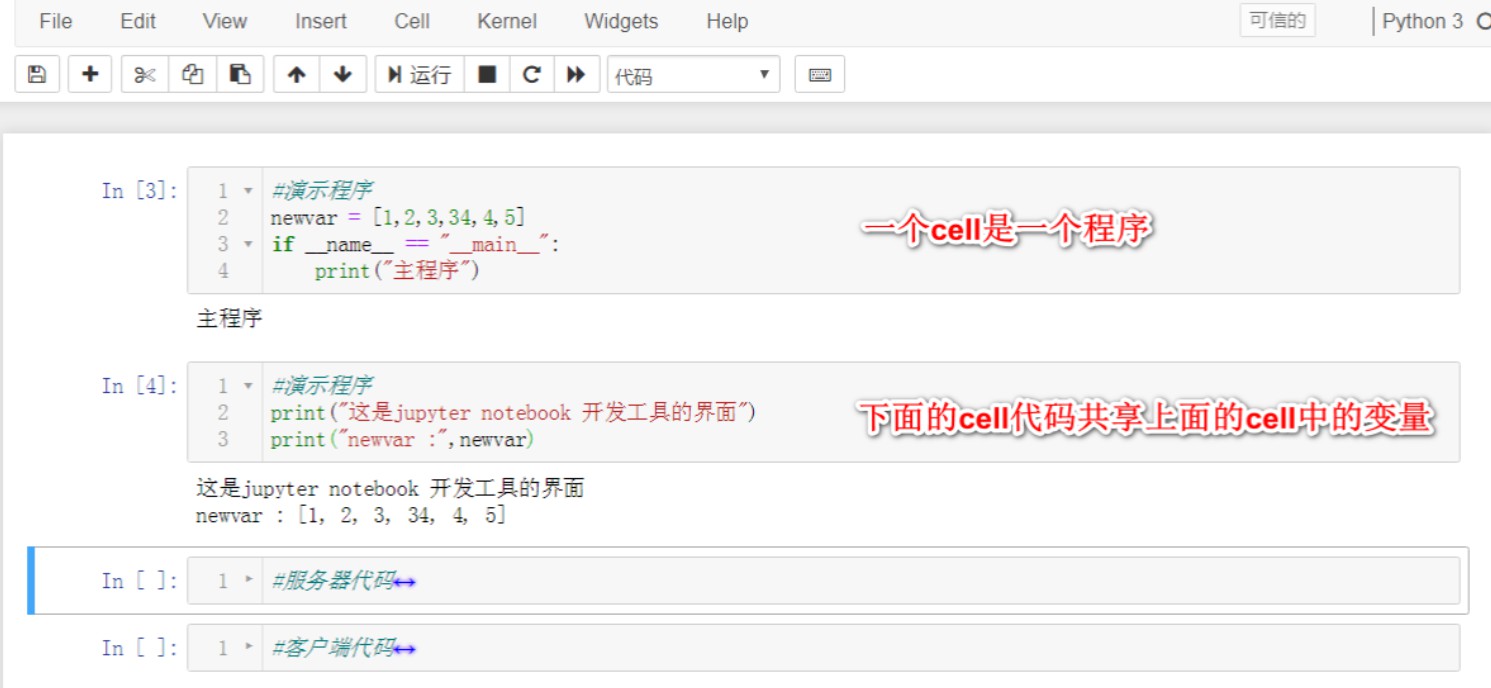Restart the kernel with the circular arrow icon

click(532, 74)
